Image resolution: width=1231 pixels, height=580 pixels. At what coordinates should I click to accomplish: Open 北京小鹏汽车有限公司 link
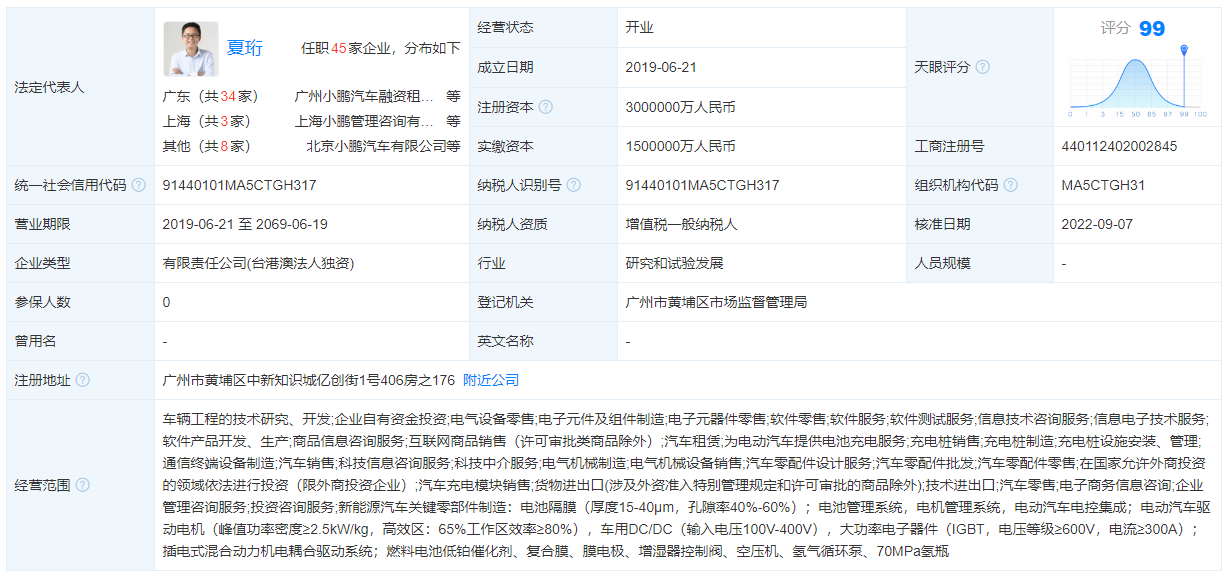[377, 146]
